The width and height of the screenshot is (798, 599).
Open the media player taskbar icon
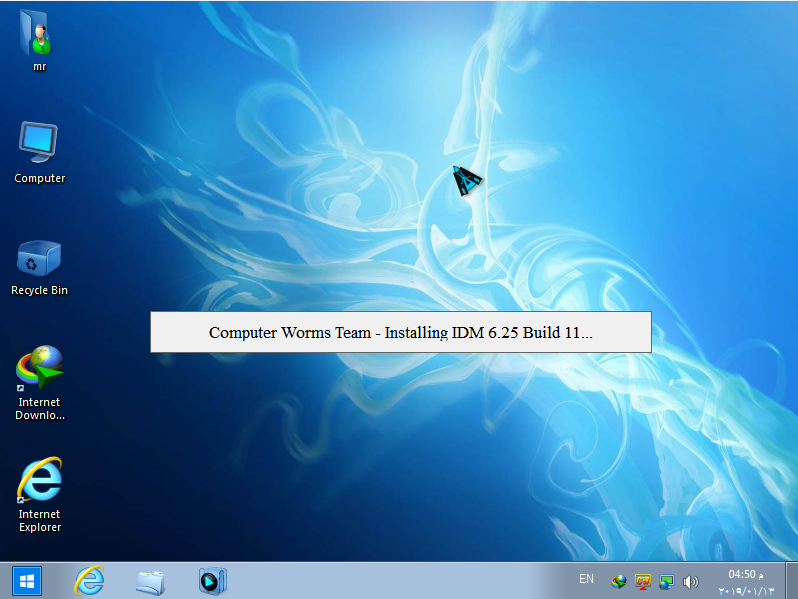coord(212,581)
